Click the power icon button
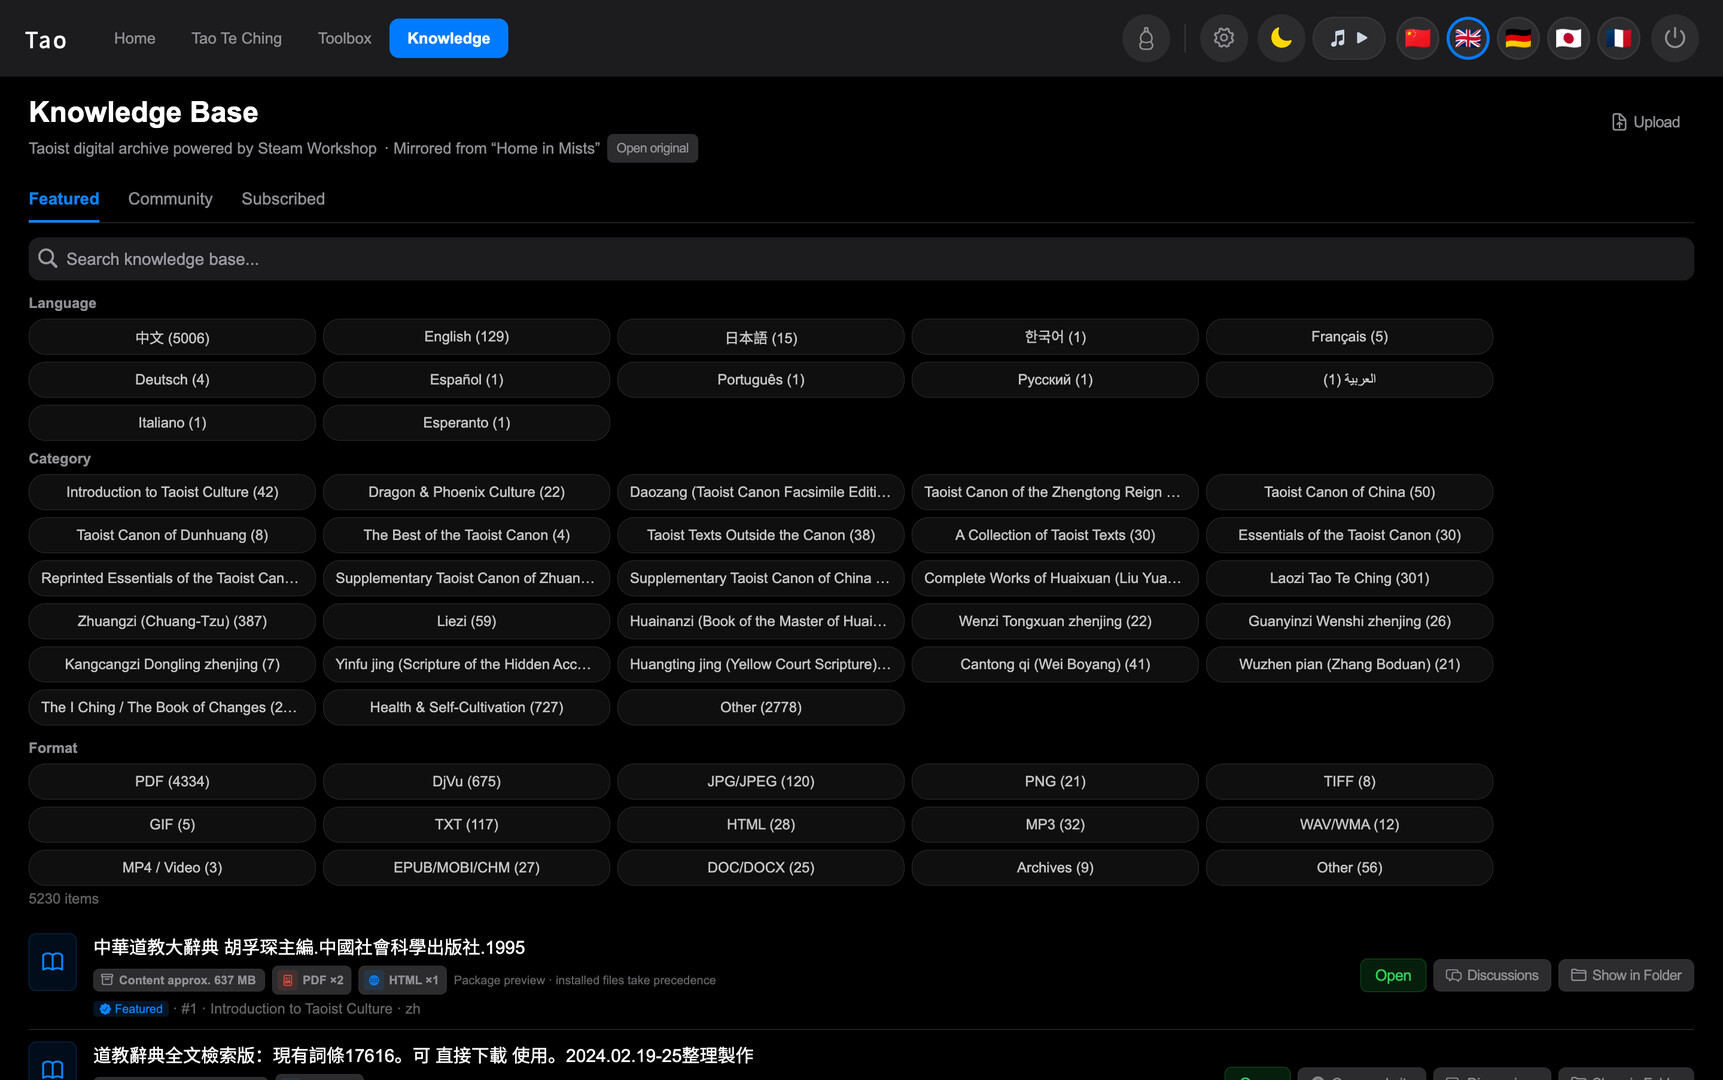This screenshot has height=1080, width=1723. [x=1675, y=38]
